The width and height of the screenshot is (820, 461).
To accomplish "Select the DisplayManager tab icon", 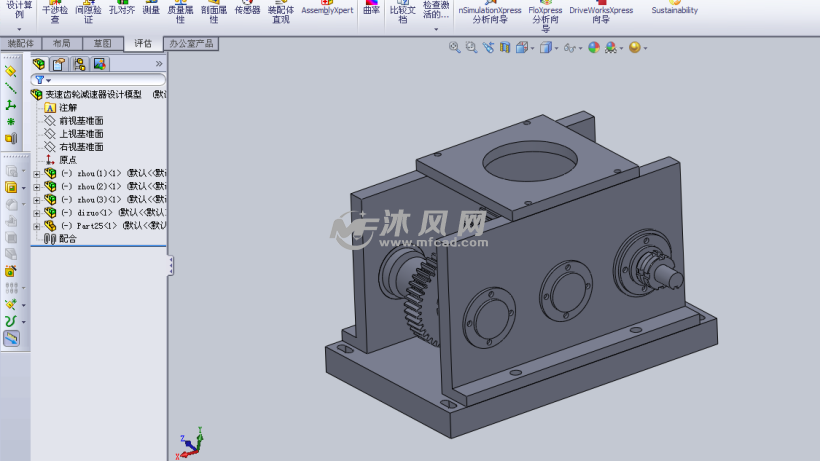I will point(99,64).
